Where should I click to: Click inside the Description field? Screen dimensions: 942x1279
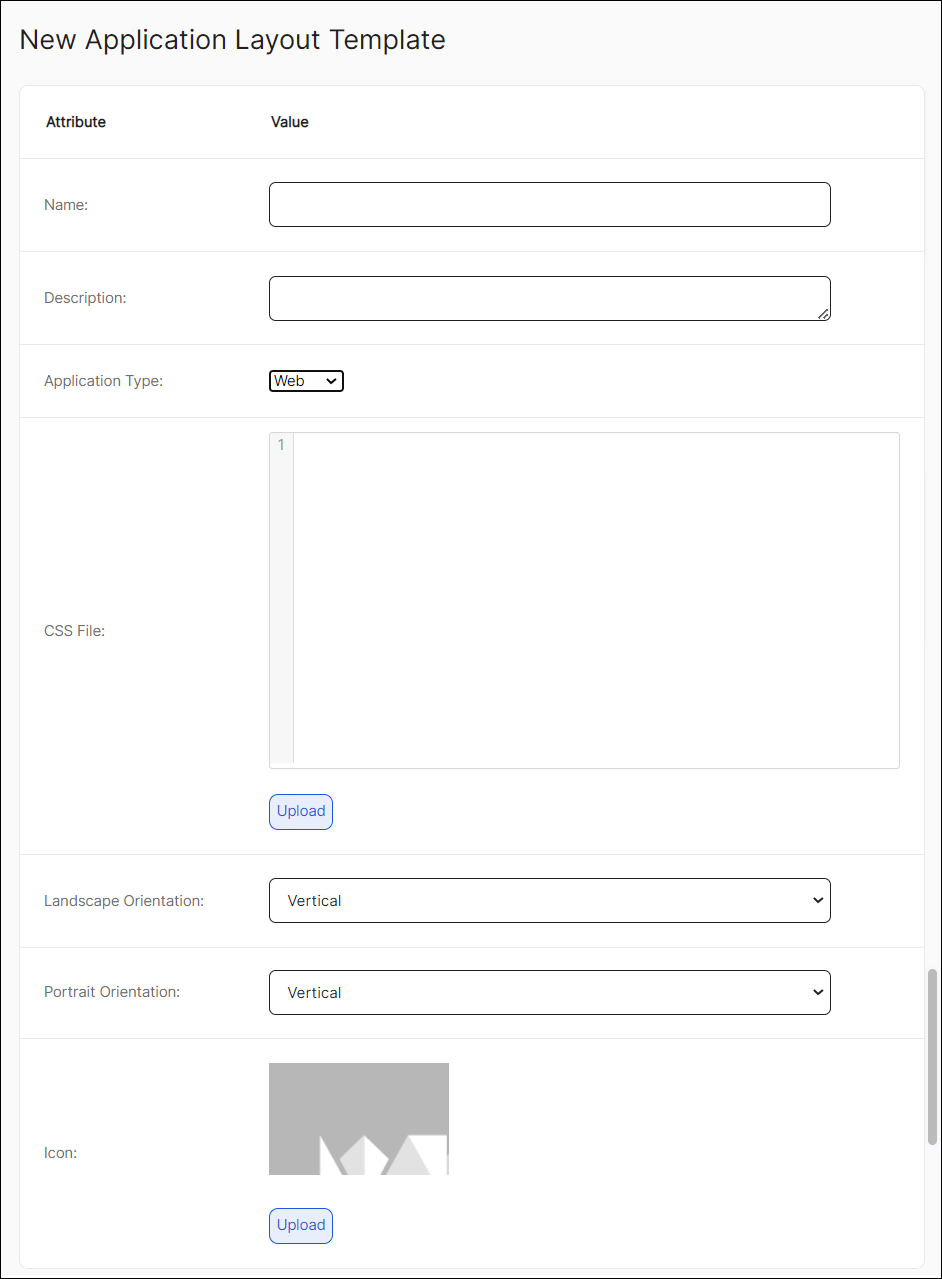[x=549, y=297]
